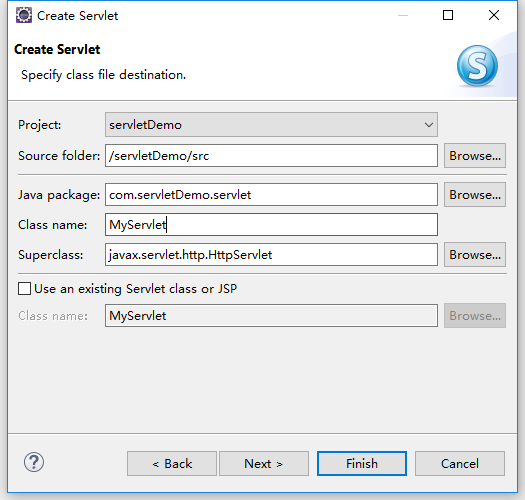The width and height of the screenshot is (525, 500).
Task: Click the servletDemo project combo box
Action: coord(271,125)
